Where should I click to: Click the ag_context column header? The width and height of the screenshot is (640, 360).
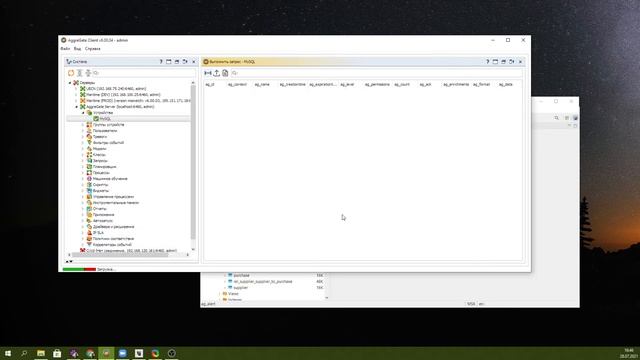[237, 84]
